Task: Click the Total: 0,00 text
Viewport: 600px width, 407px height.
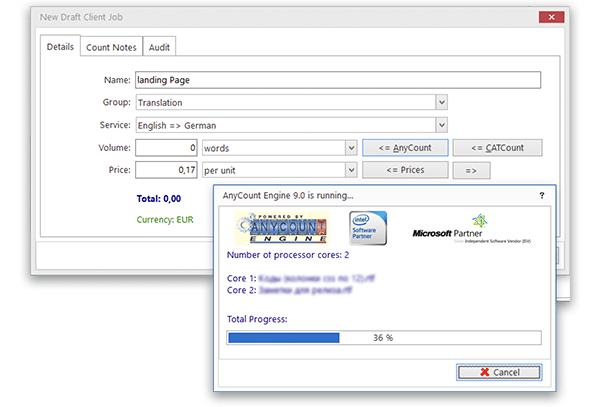Action: coord(159,199)
